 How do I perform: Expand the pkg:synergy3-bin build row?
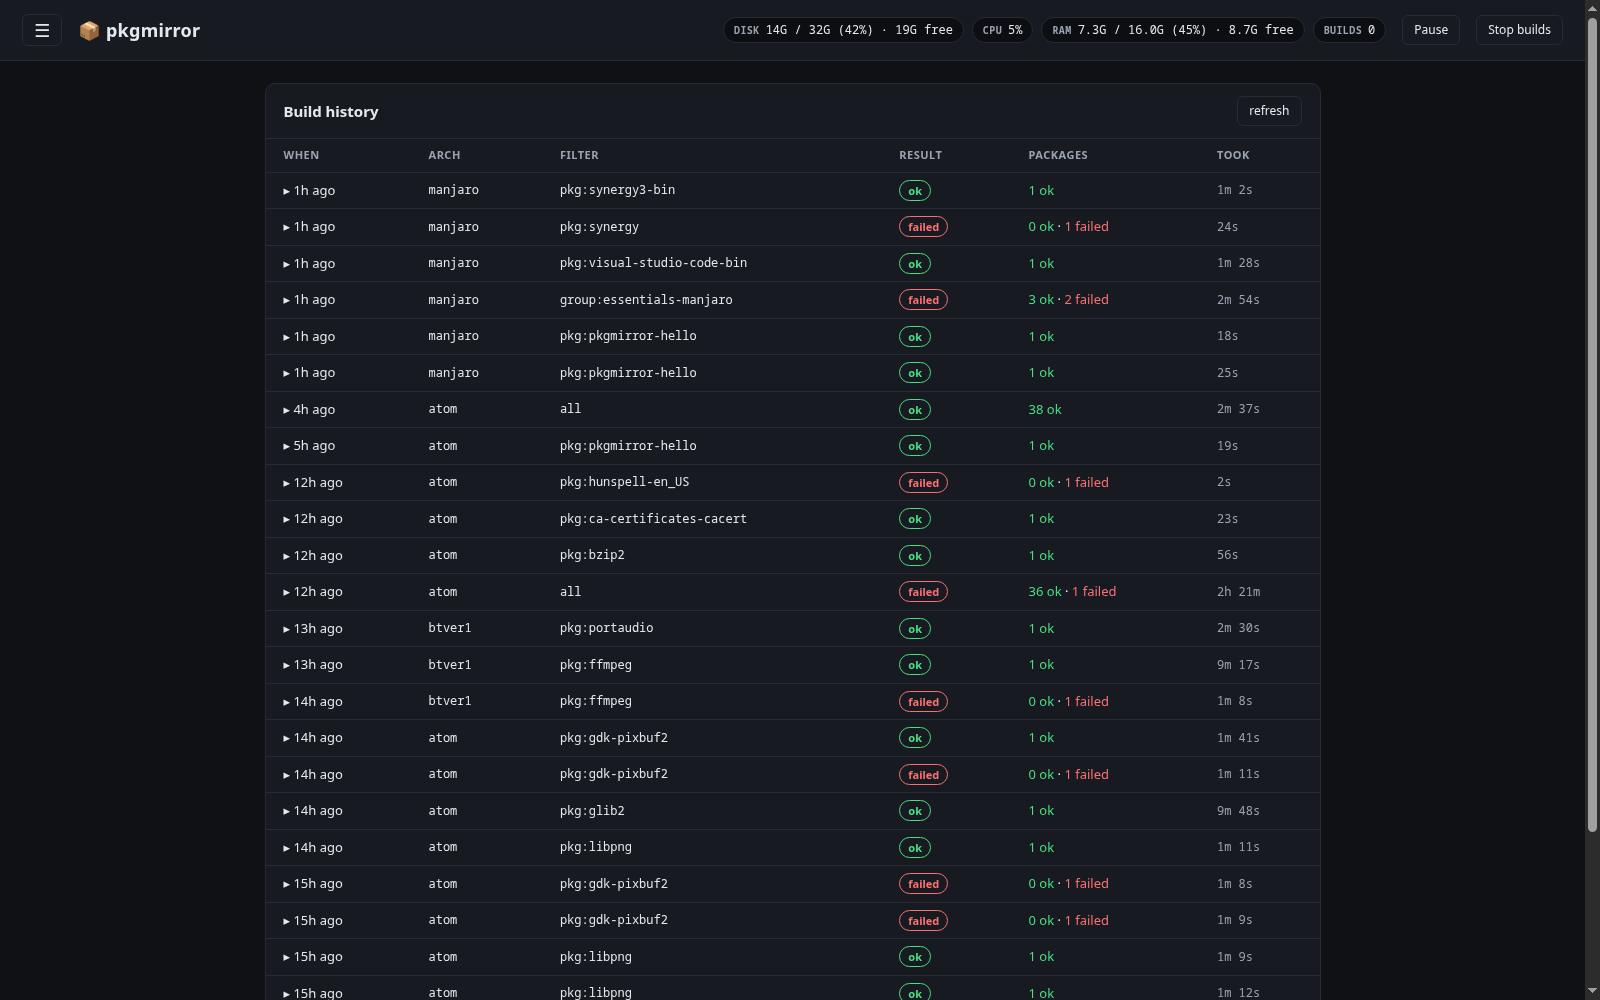[x=792, y=190]
